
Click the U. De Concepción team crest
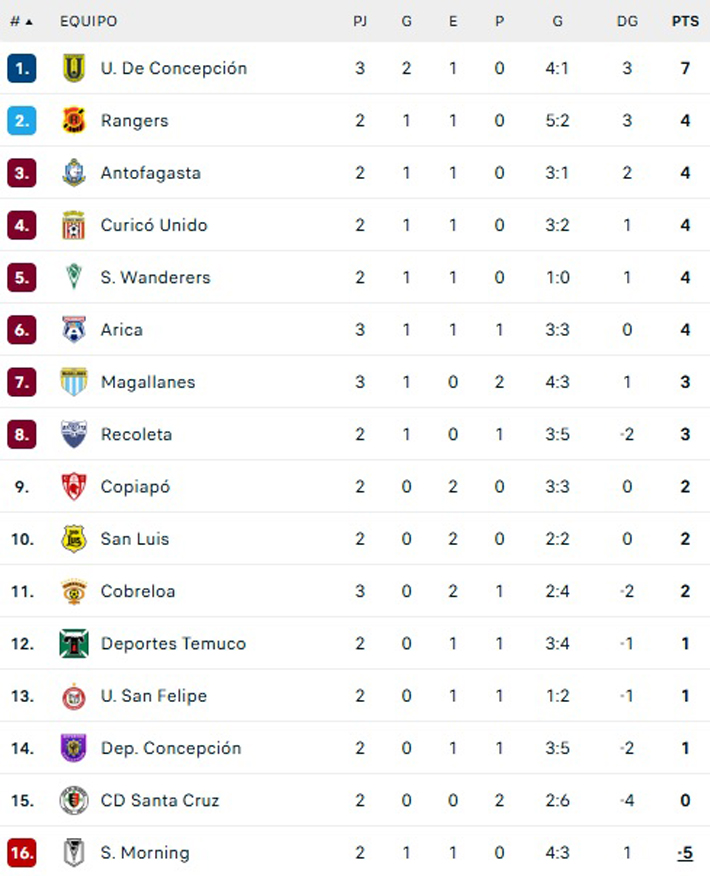coord(74,68)
